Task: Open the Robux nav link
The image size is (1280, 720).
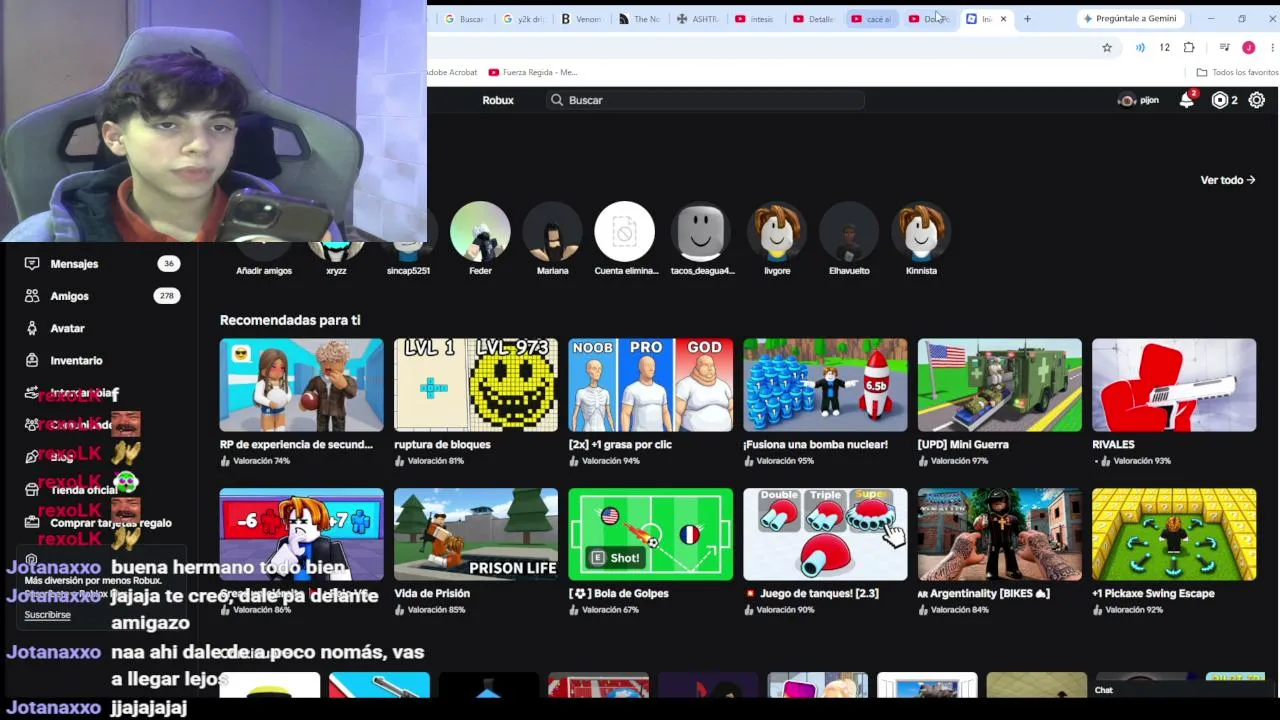Action: click(x=498, y=100)
